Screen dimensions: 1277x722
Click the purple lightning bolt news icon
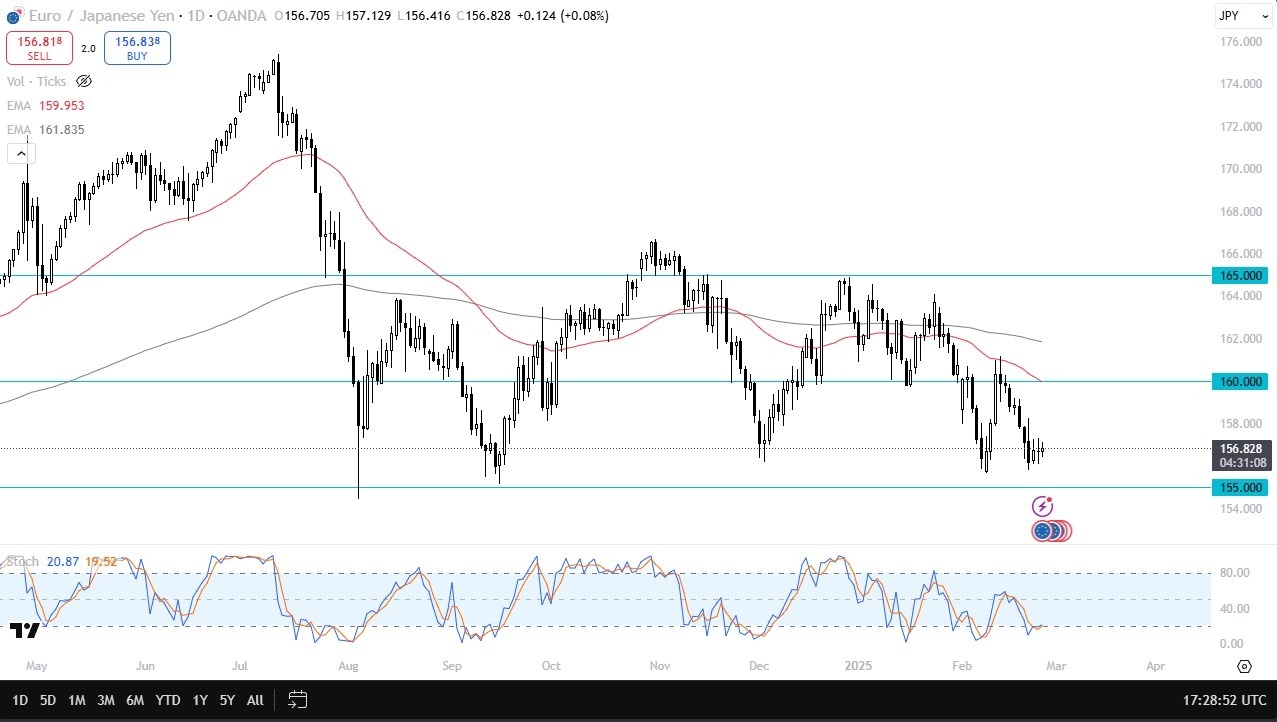click(1042, 506)
